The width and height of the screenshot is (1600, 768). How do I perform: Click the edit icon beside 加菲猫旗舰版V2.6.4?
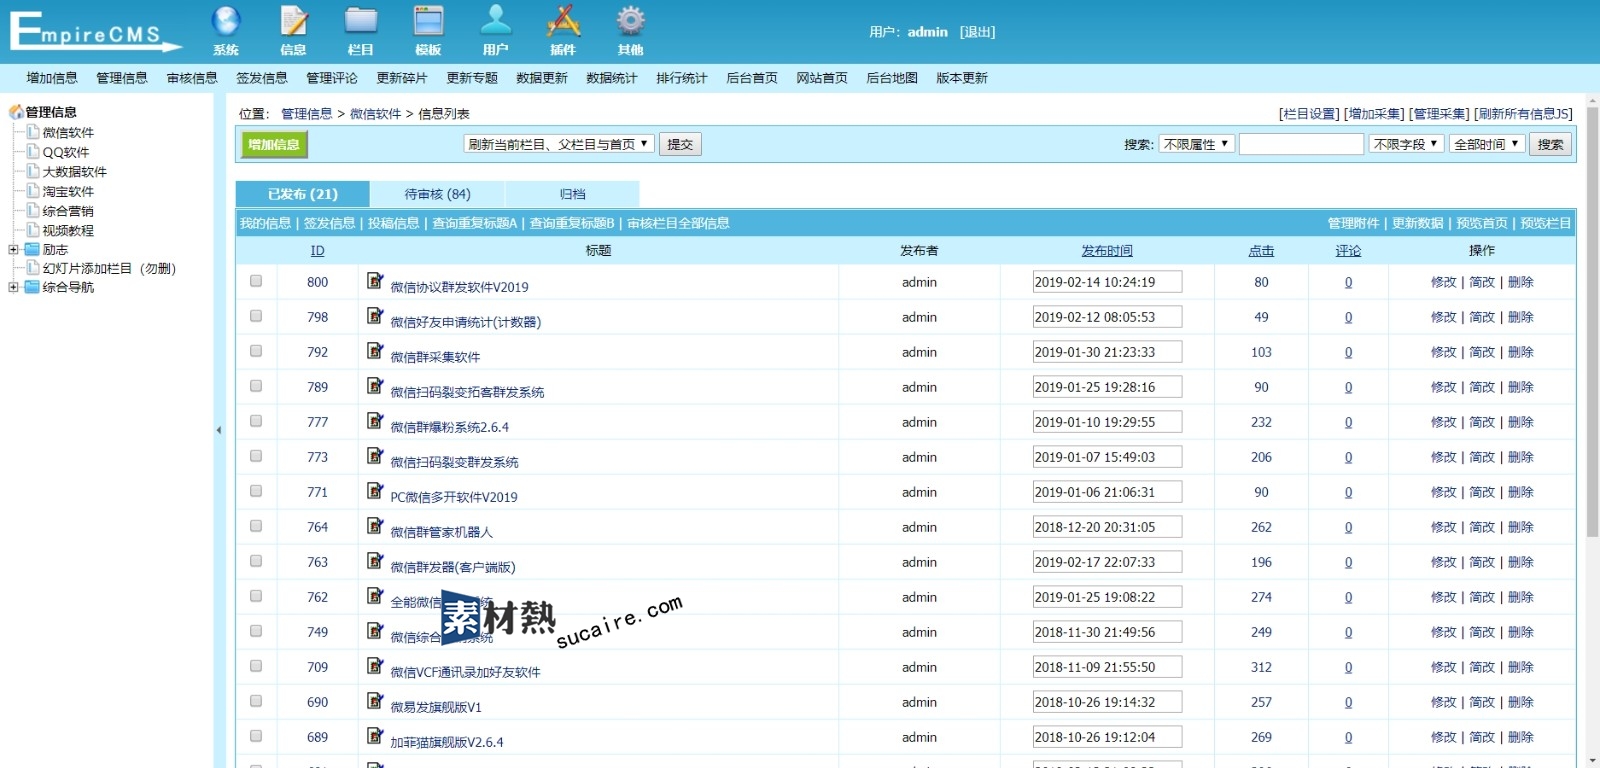[375, 736]
